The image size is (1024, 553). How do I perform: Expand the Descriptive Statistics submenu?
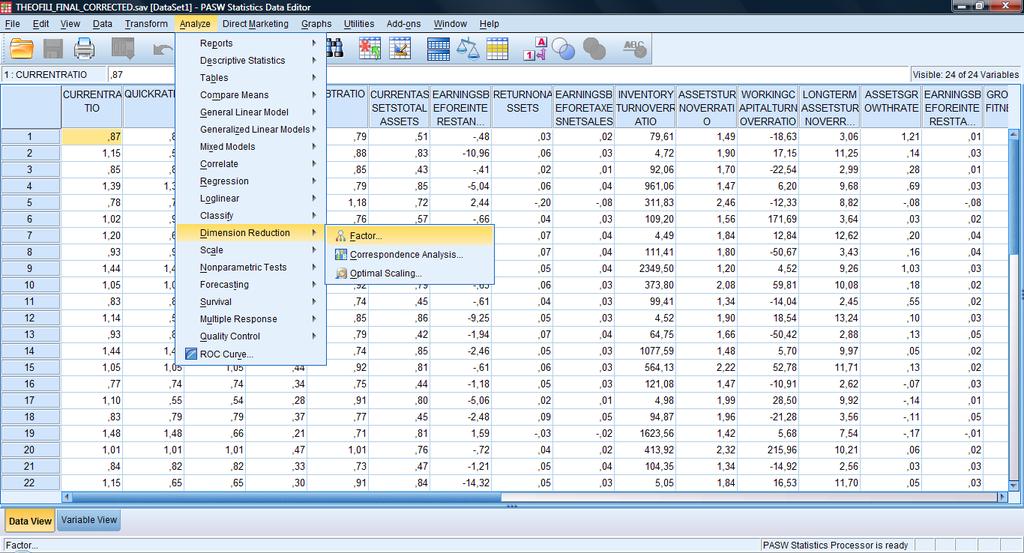[251, 60]
